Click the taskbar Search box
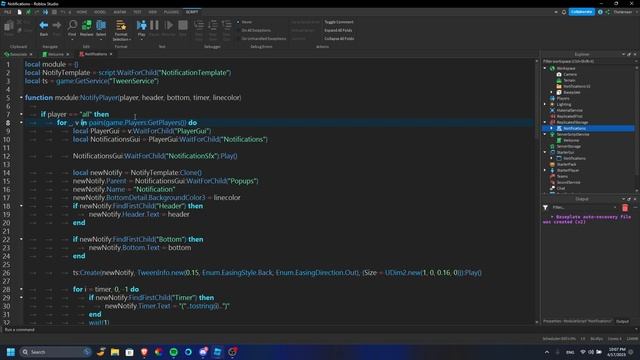 (x=56, y=352)
